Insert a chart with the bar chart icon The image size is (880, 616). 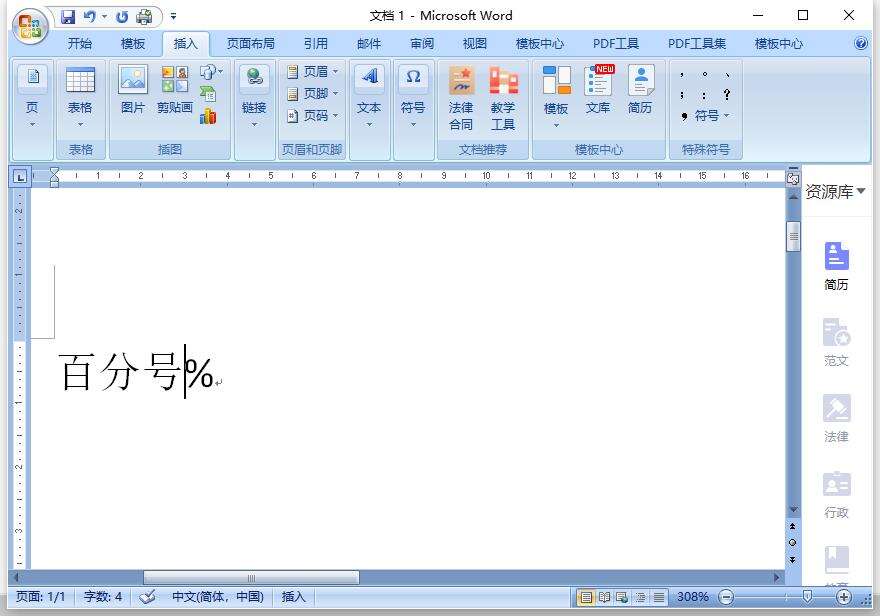pyautogui.click(x=208, y=116)
